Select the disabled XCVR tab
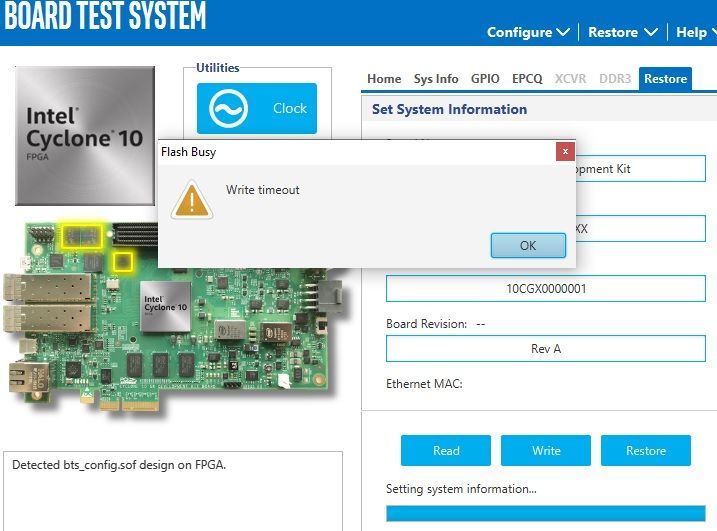 570,79
